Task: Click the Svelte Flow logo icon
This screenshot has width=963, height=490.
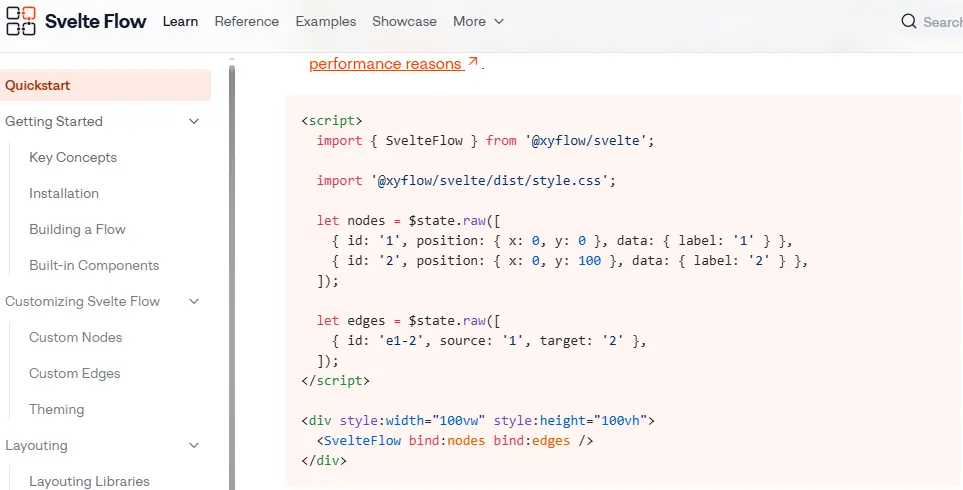Action: point(20,21)
